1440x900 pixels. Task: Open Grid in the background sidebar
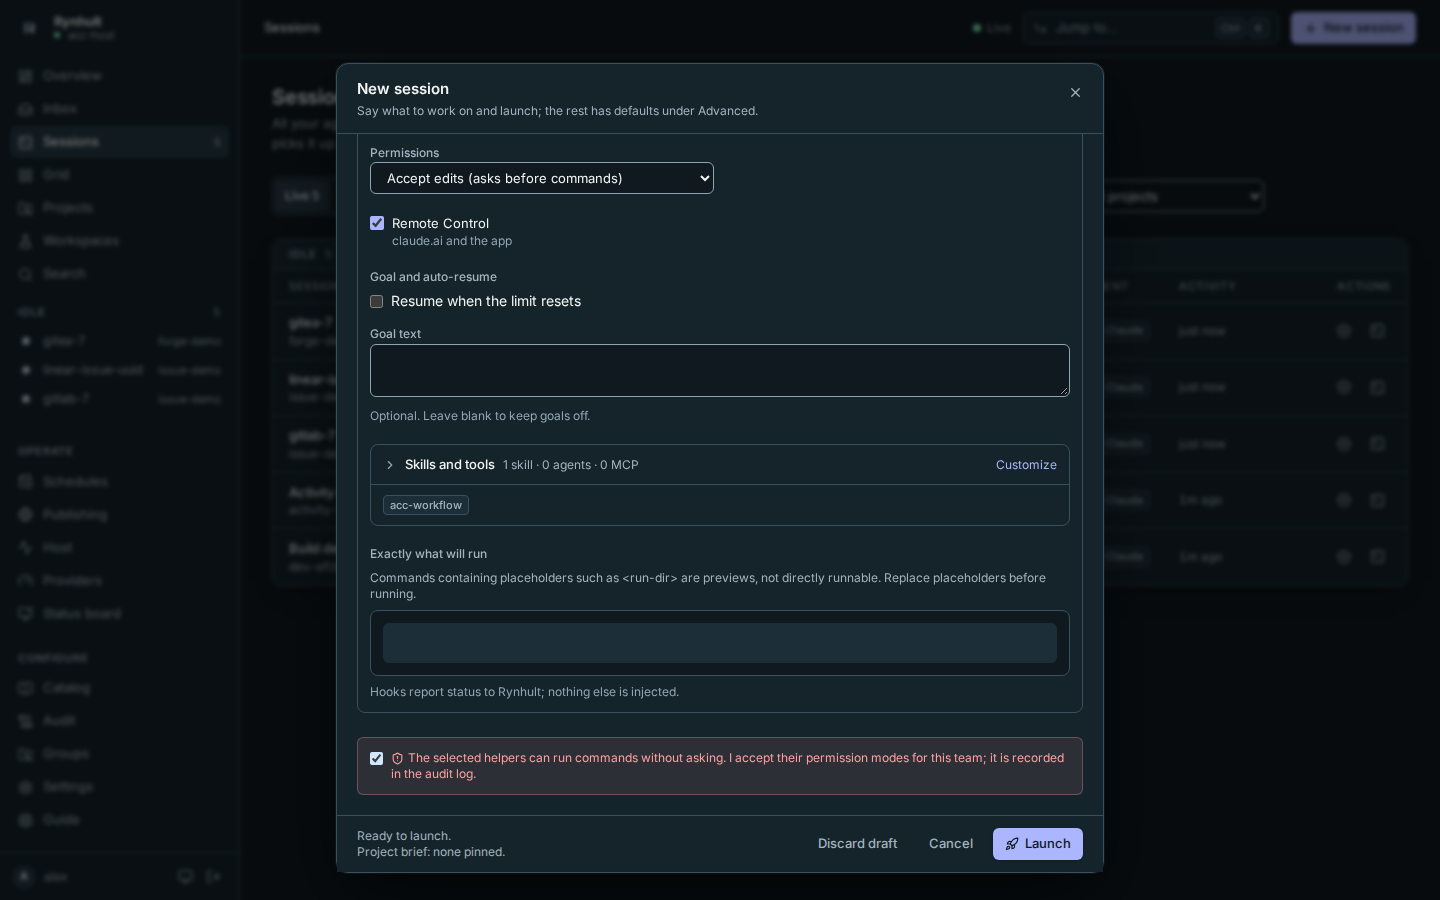click(120, 175)
